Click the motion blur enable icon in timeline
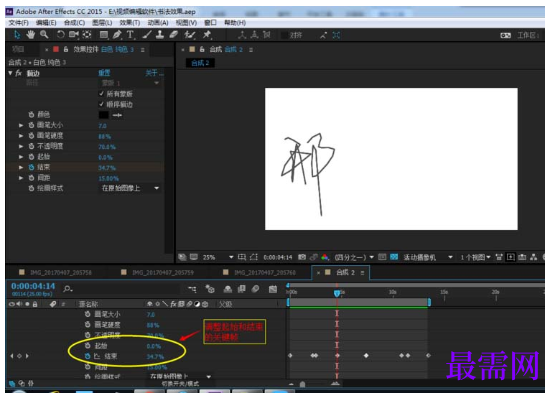558x397 pixels. click(256, 289)
